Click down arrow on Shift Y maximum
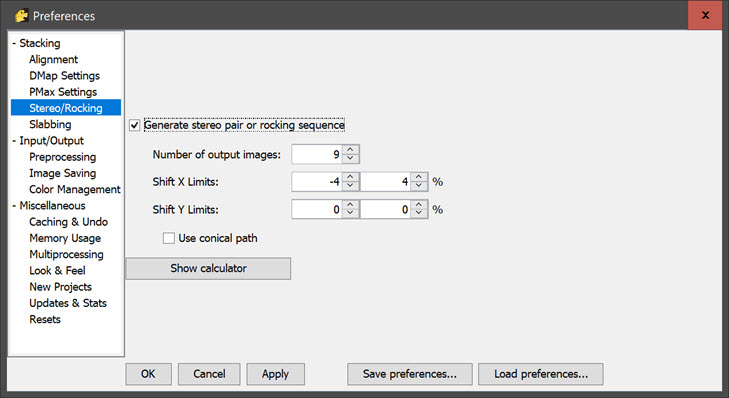Viewport: 729px width, 398px height. (419, 214)
